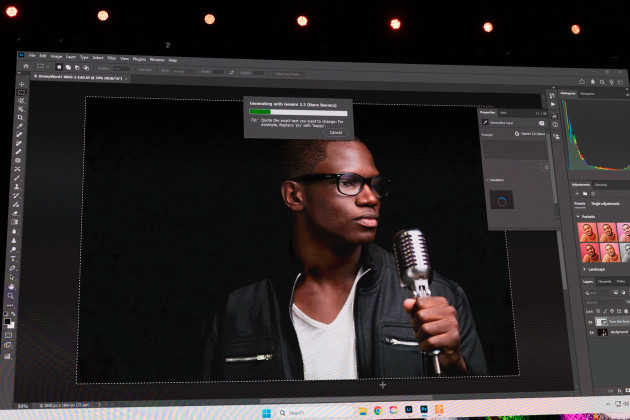Image resolution: width=630 pixels, height=420 pixels.
Task: Click the folder icon in Adjustments panel
Action: pos(585,194)
